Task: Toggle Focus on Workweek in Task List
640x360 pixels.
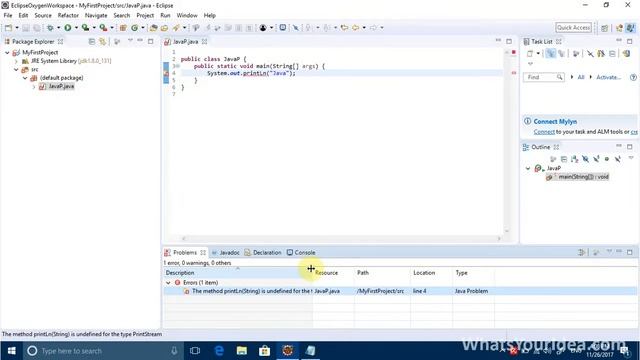Action: click(576, 53)
